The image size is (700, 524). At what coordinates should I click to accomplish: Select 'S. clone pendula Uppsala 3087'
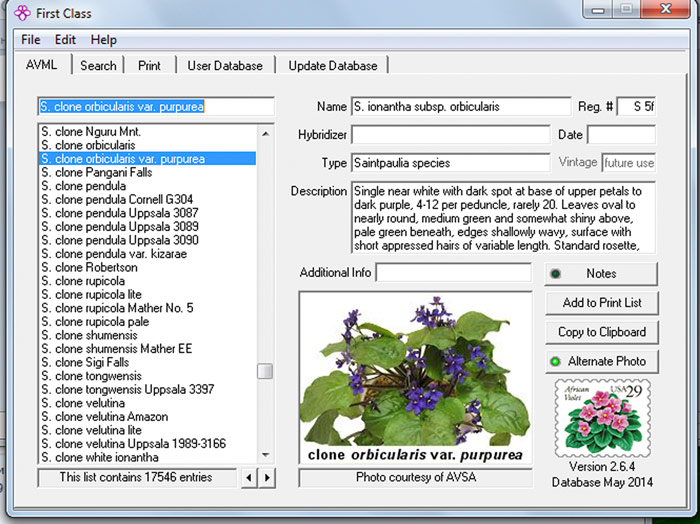[x=147, y=213]
